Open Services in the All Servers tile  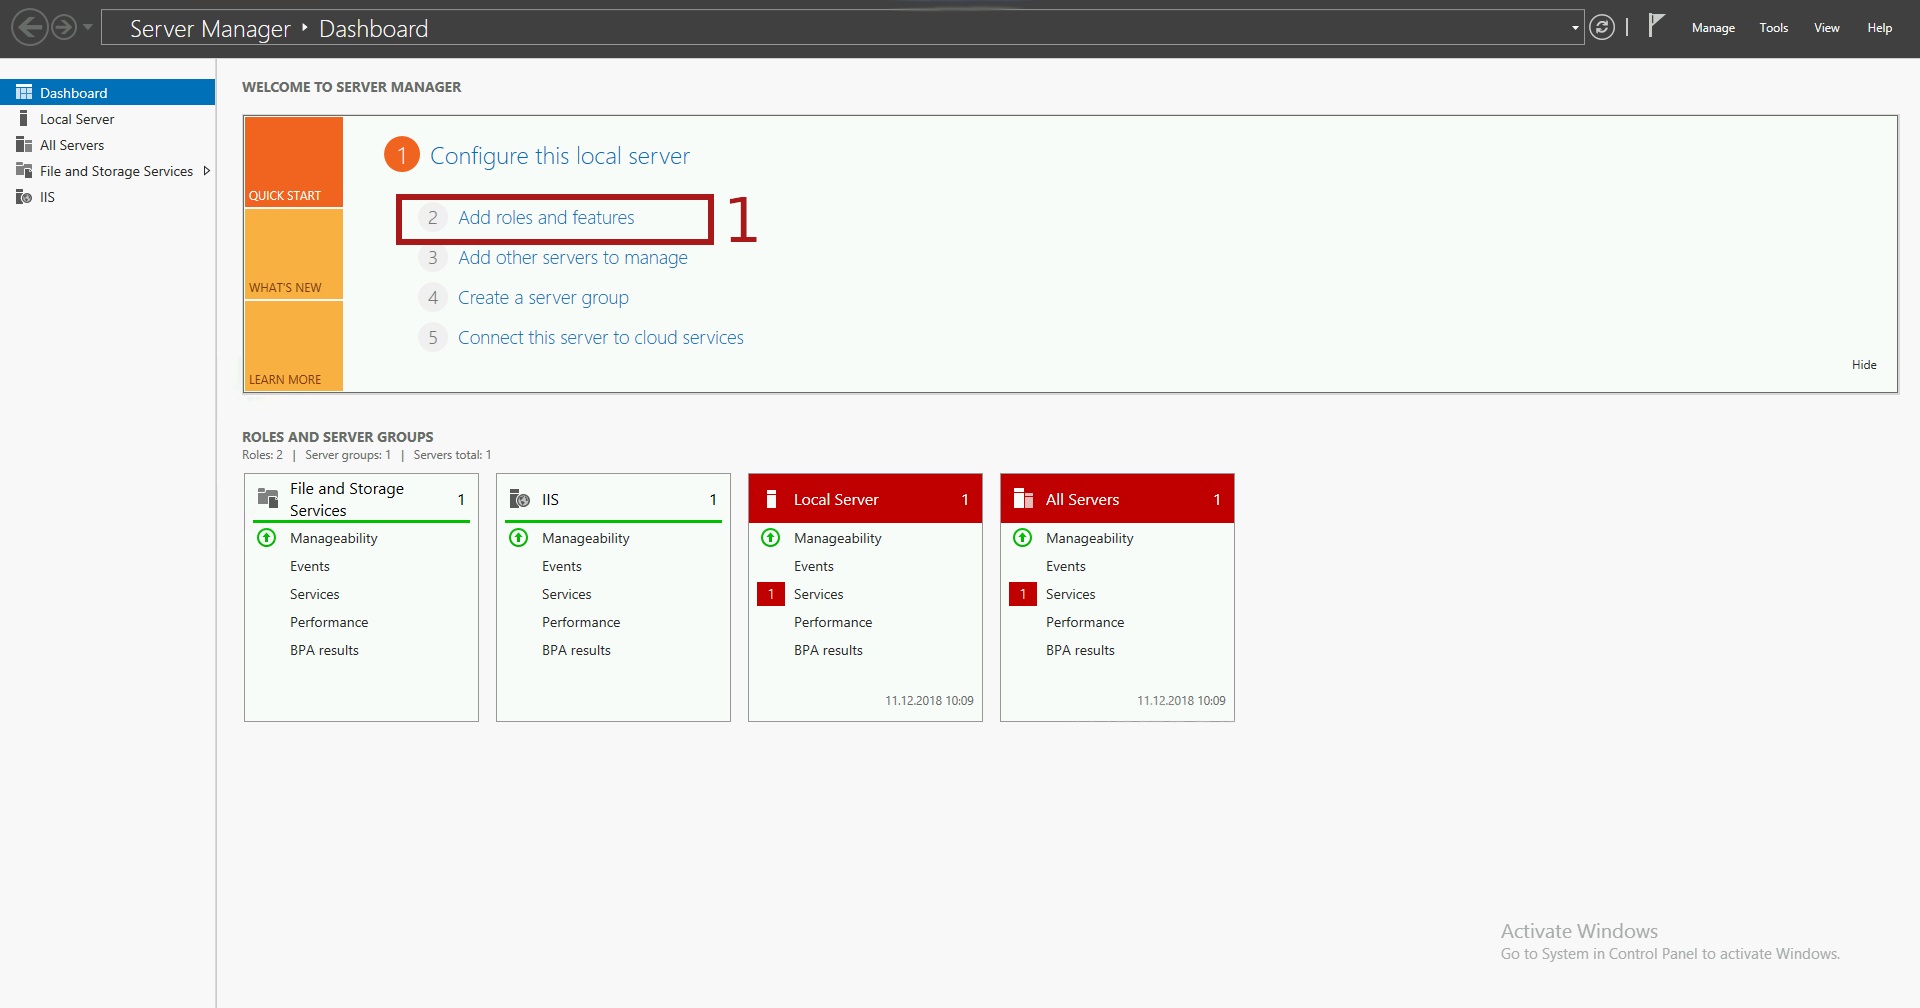1071,594
